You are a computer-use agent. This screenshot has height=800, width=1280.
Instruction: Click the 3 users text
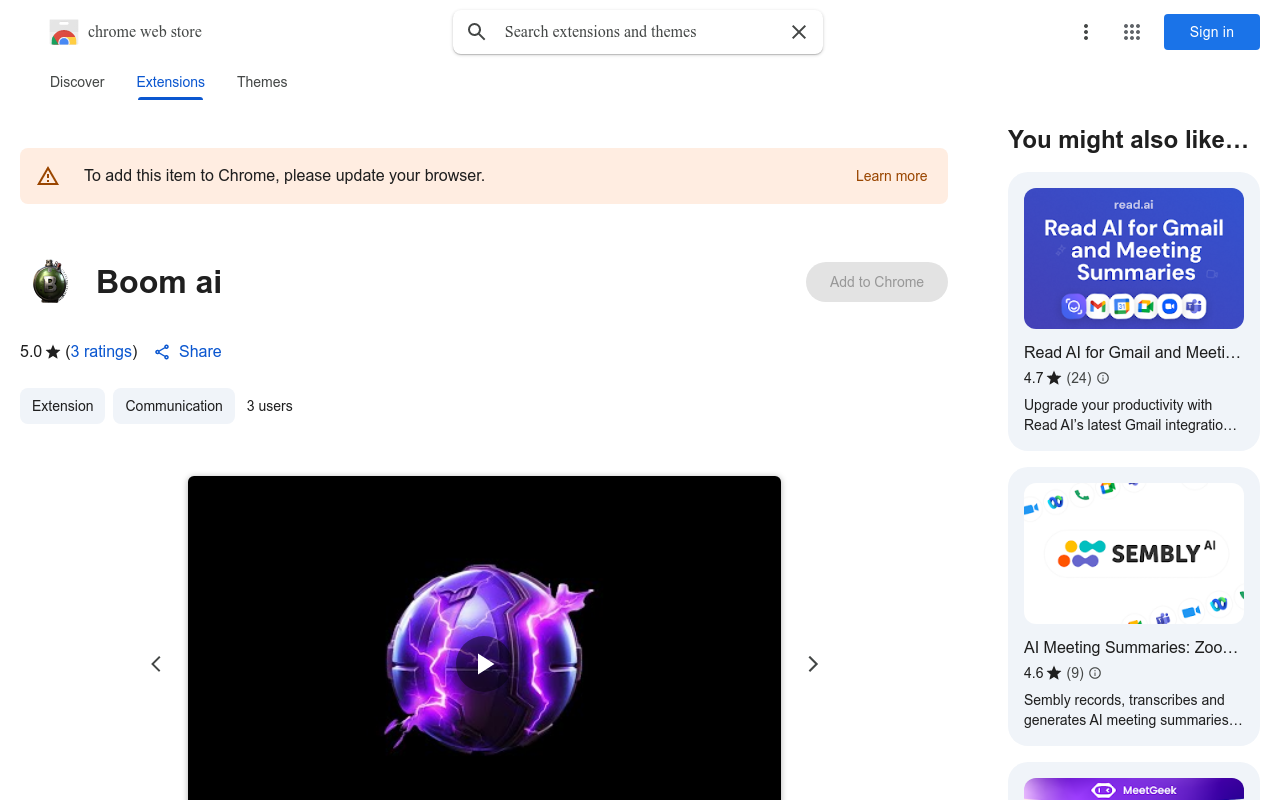pos(270,406)
